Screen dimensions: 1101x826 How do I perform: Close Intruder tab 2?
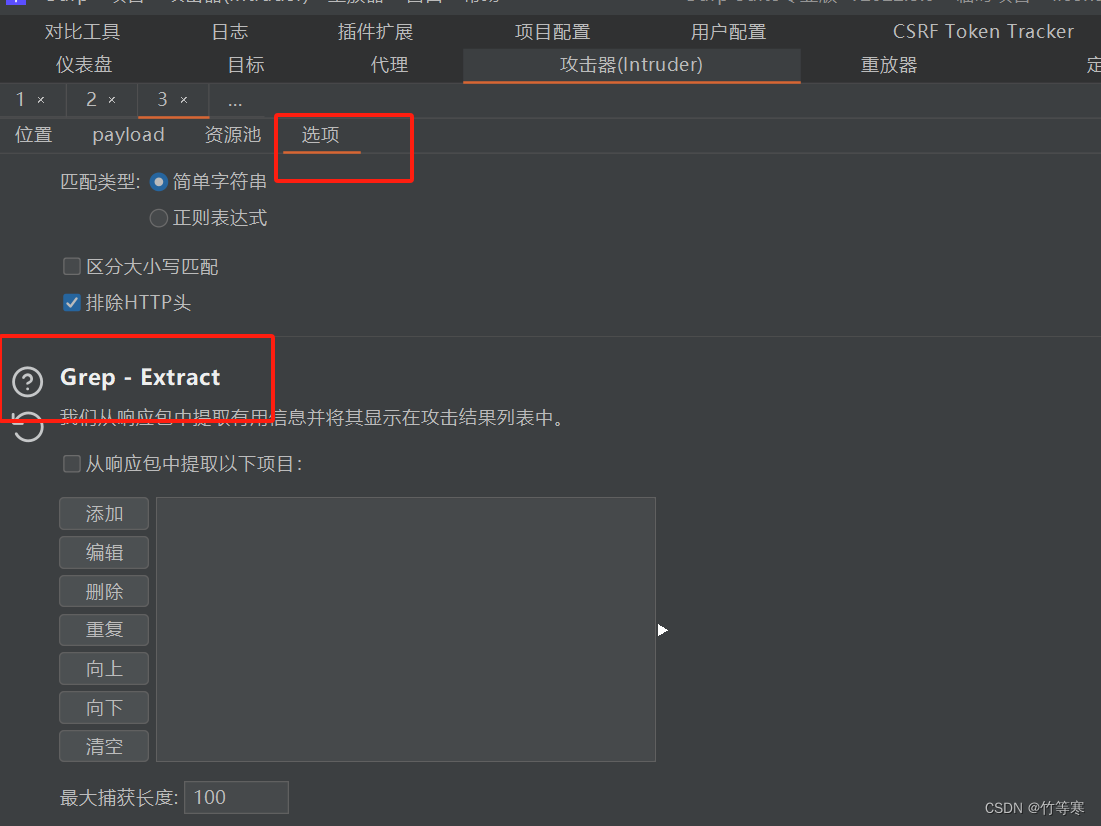pyautogui.click(x=112, y=100)
